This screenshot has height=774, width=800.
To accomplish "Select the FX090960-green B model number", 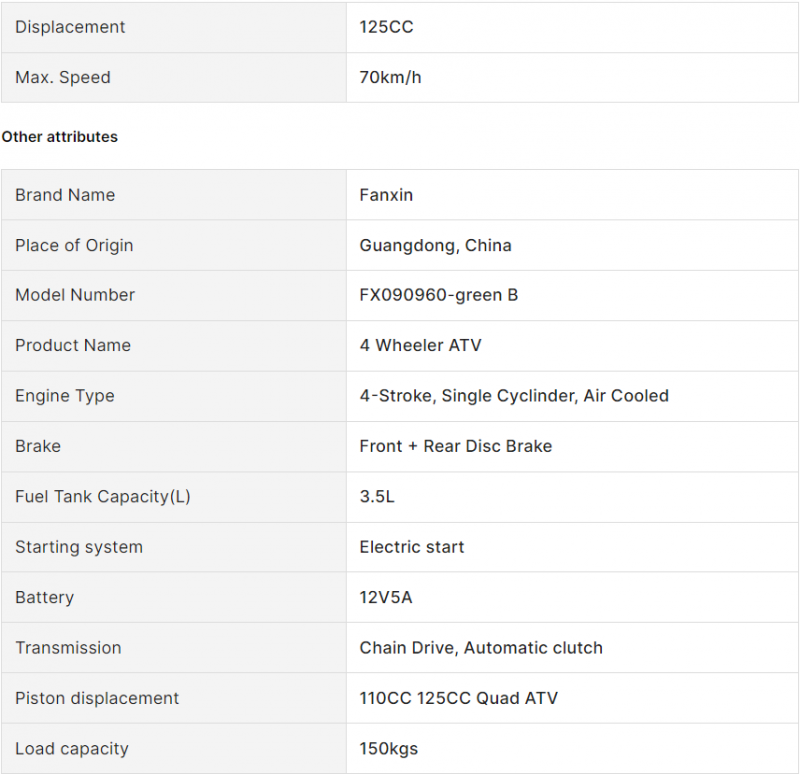I will 438,295.
